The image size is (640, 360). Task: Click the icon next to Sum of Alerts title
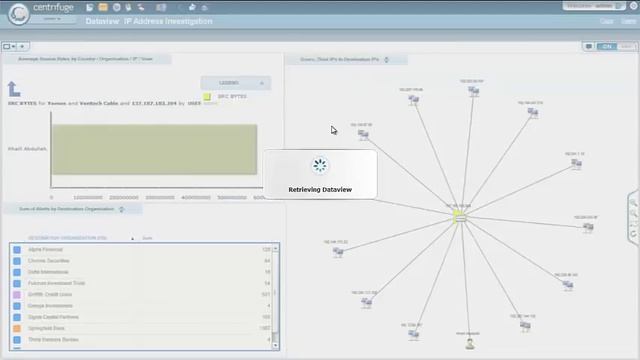tap(121, 209)
